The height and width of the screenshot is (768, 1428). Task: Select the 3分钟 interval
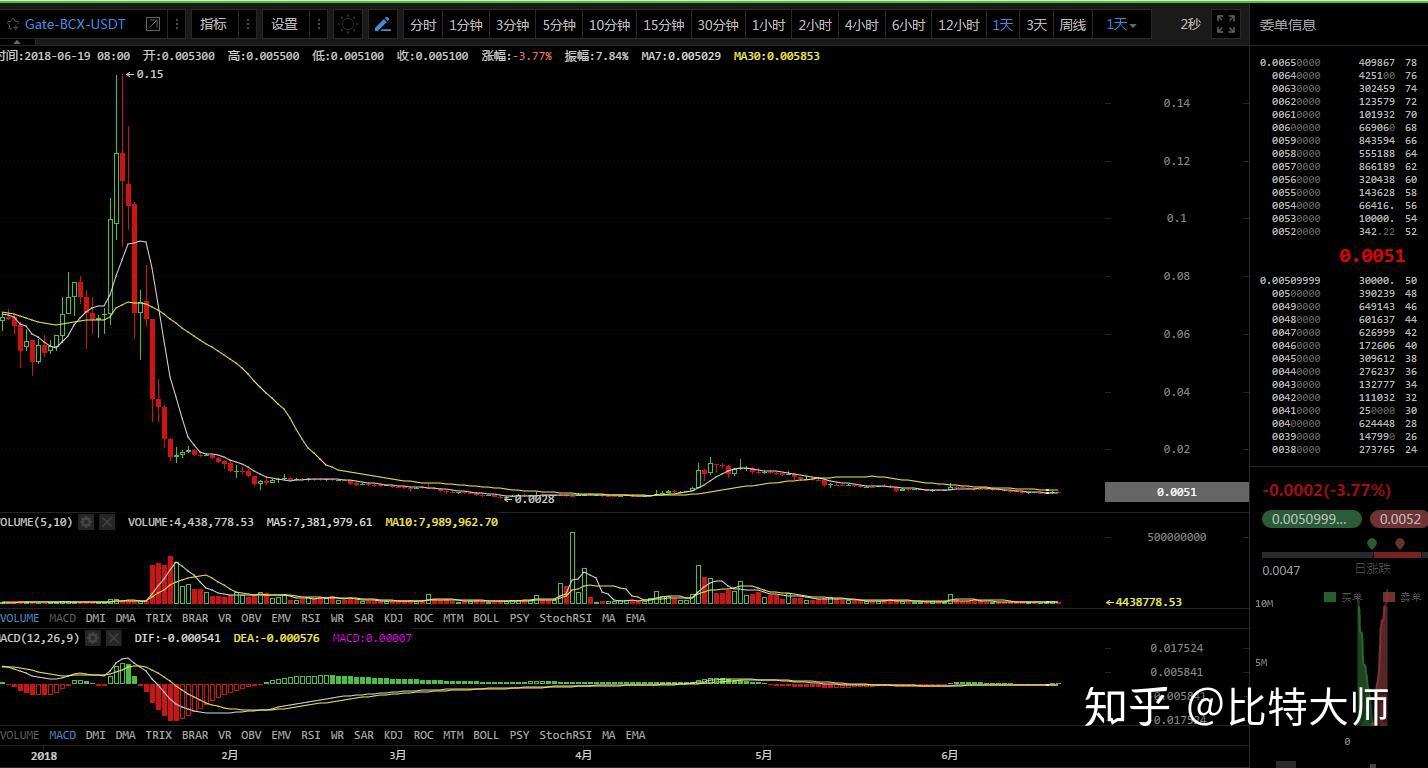coord(512,25)
